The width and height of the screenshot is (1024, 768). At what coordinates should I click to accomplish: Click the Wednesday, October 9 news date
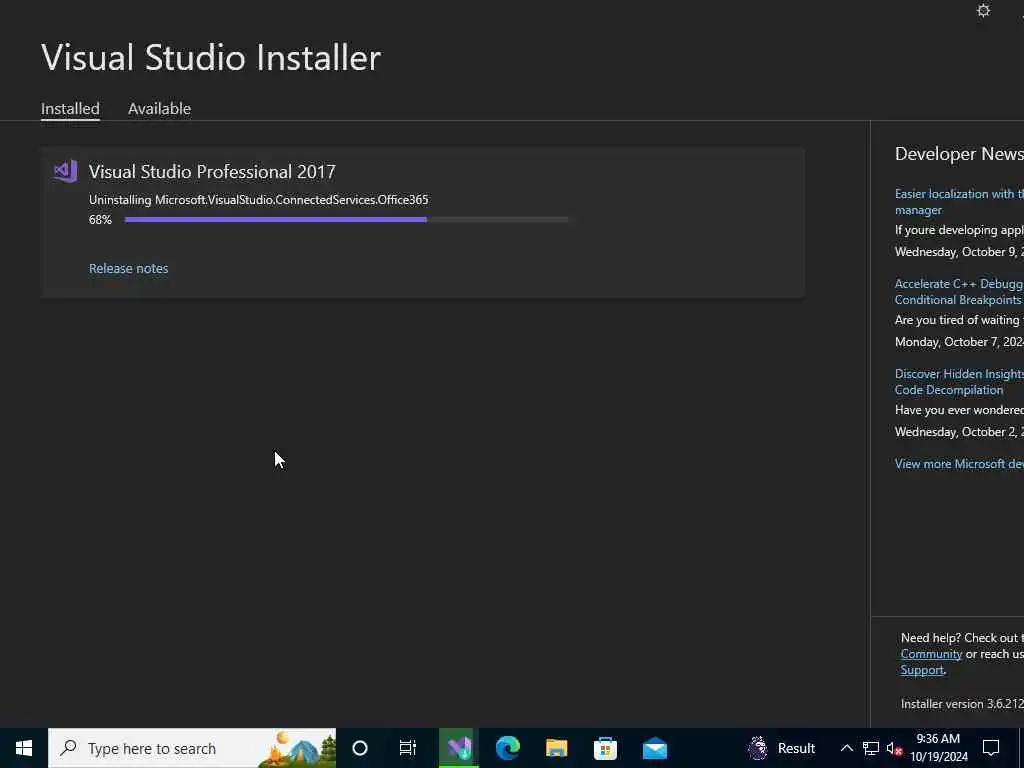[959, 251]
